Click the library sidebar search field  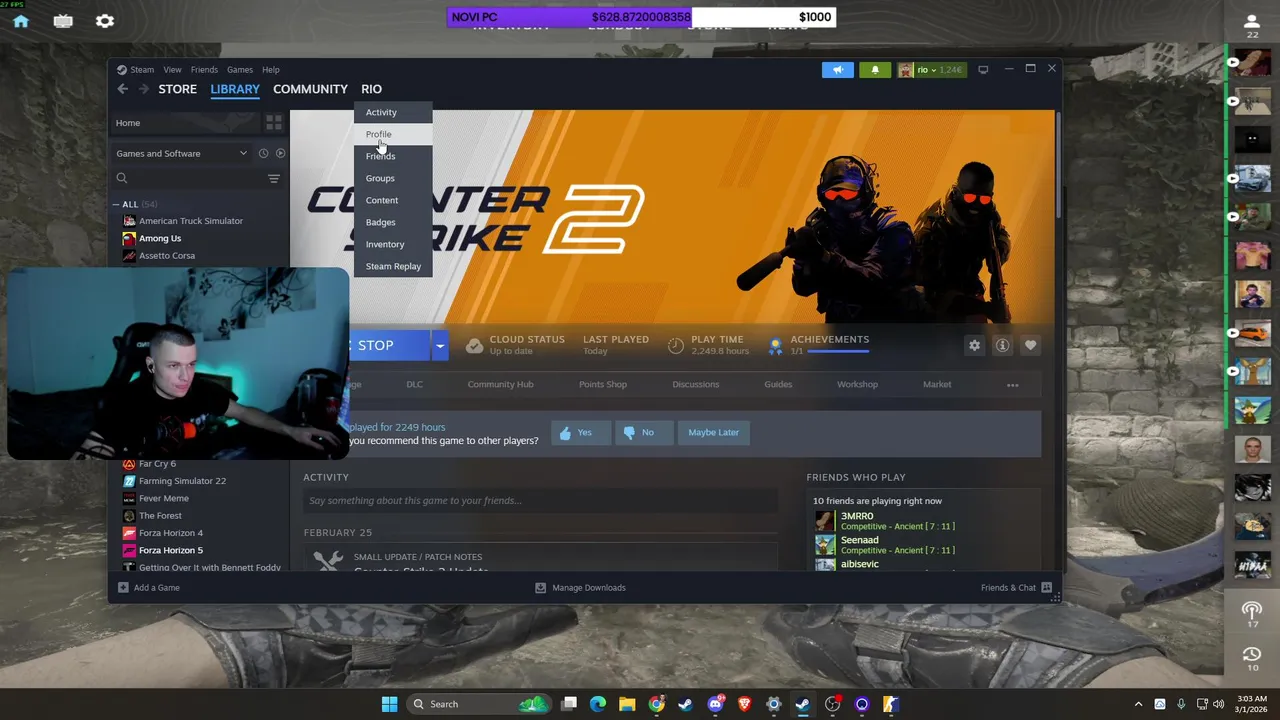click(188, 178)
